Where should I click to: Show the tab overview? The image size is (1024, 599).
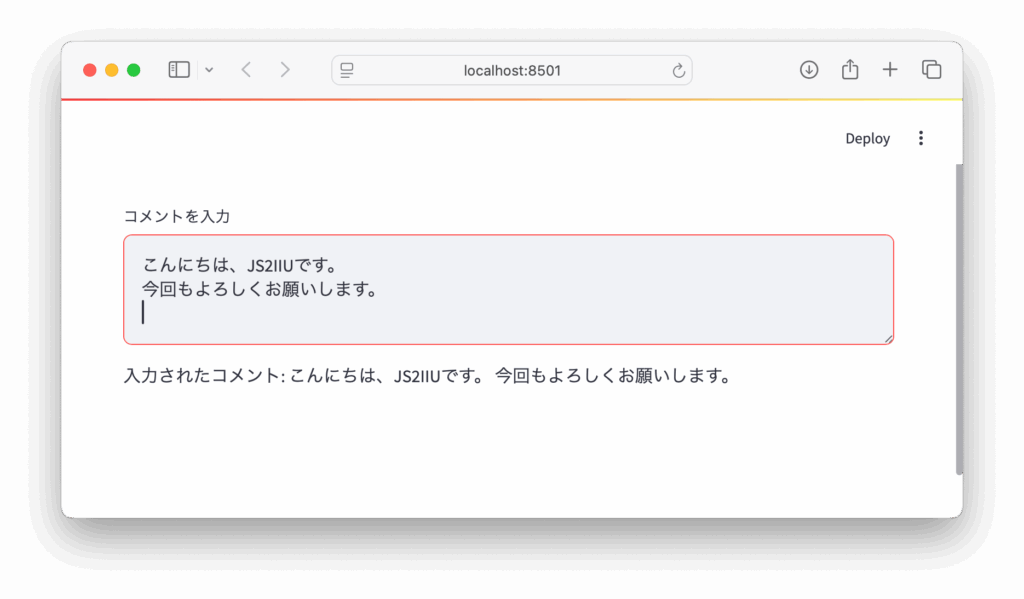point(931,70)
